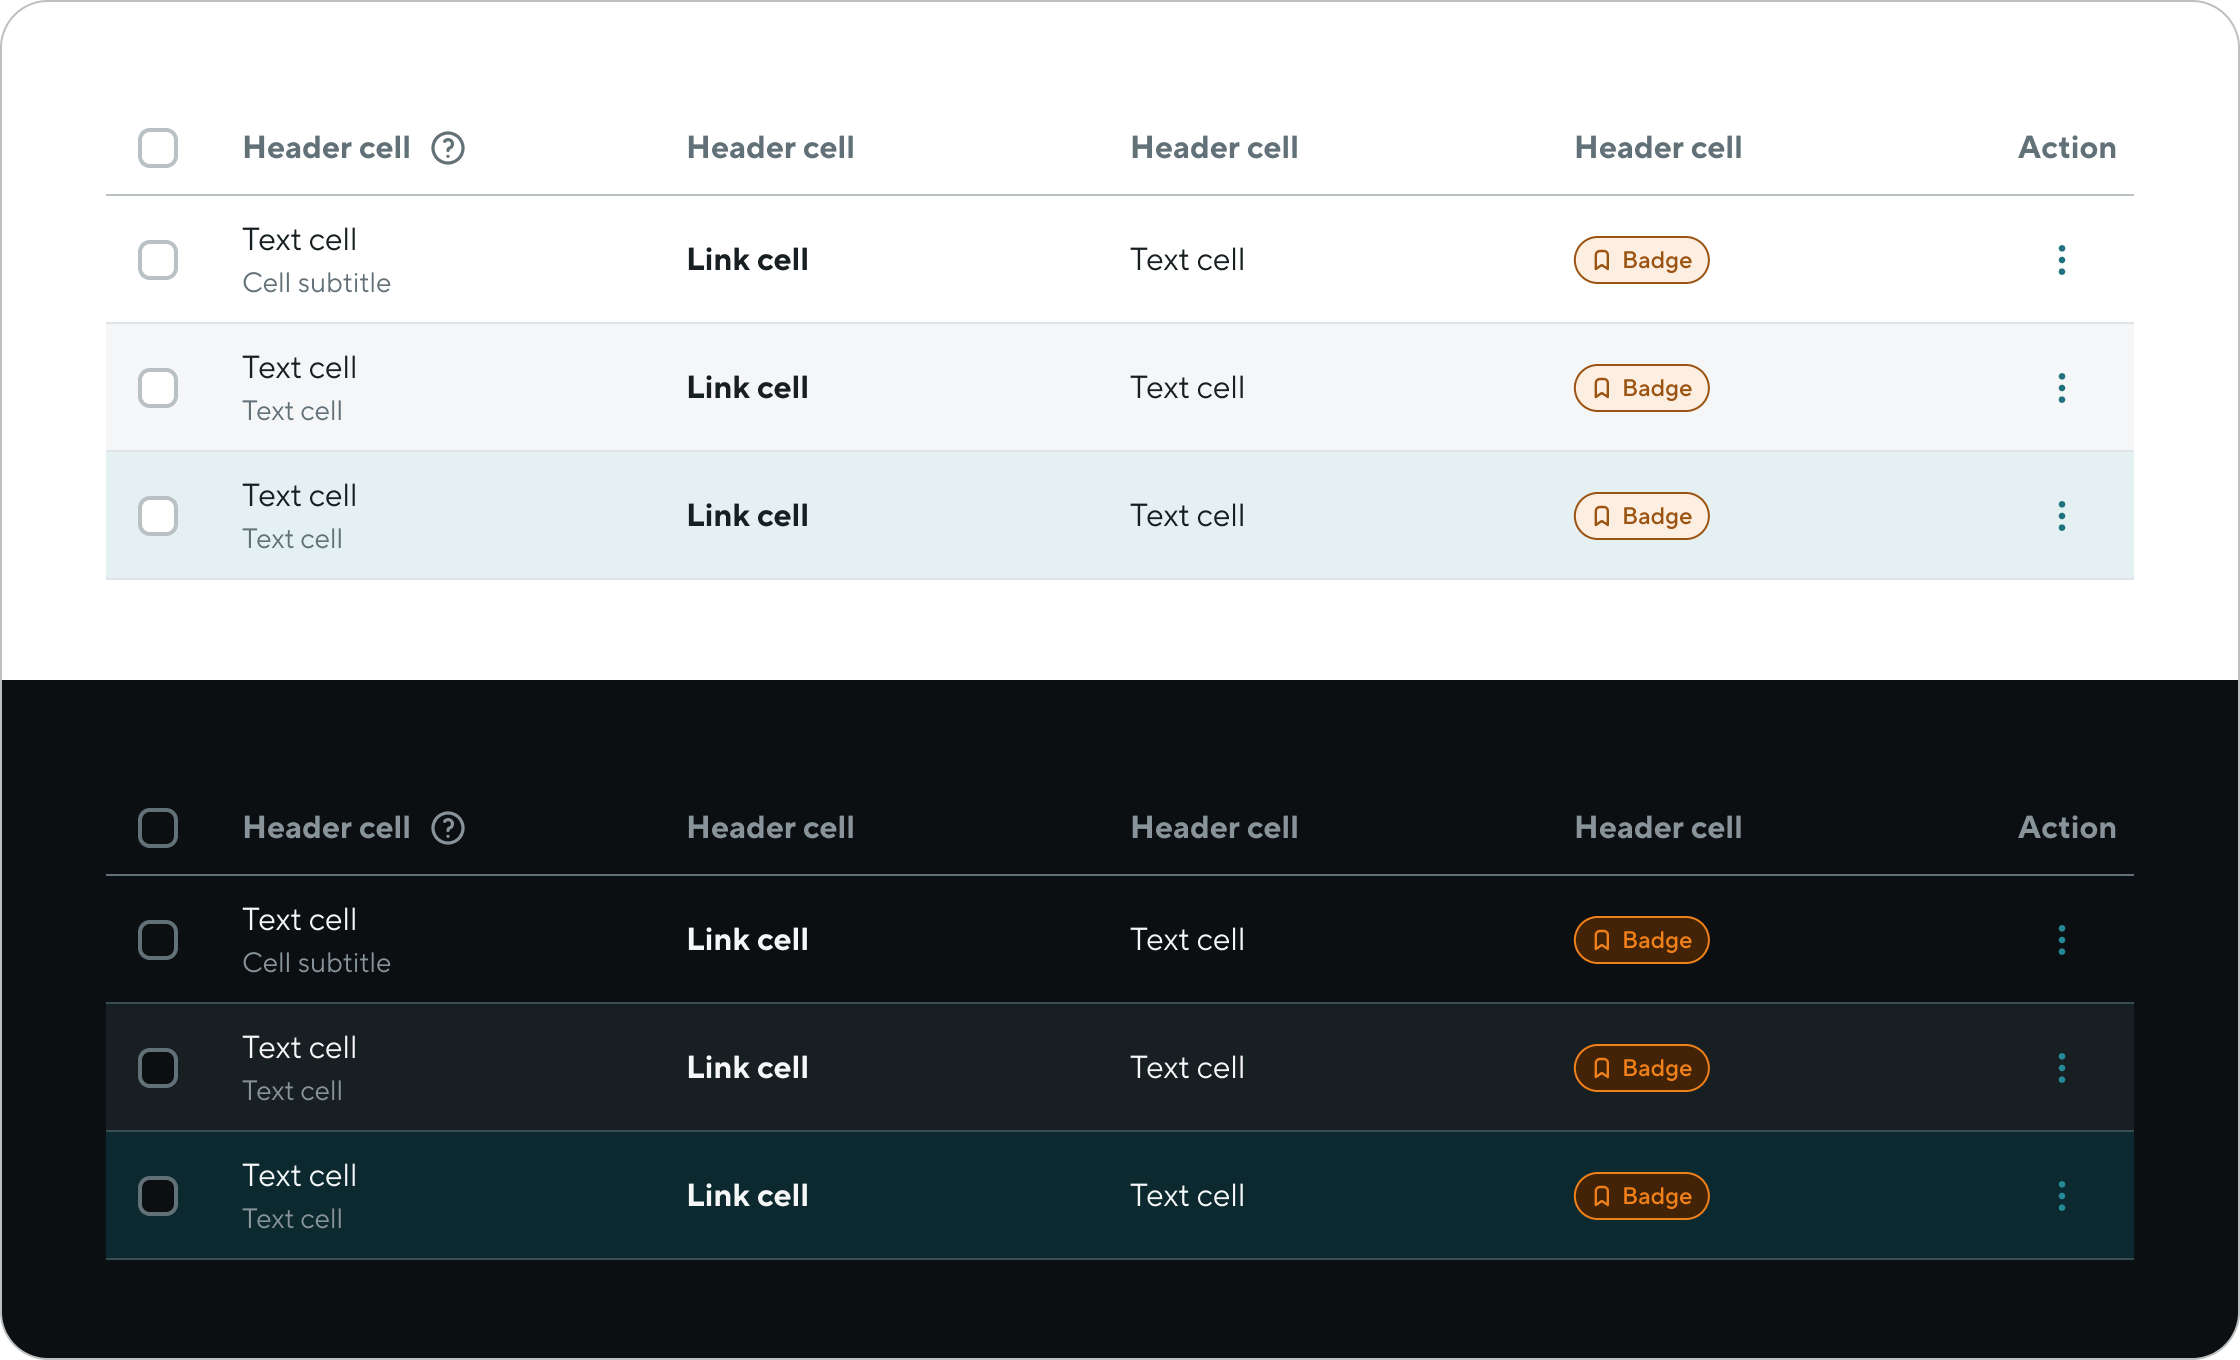Open Link cell in the dark teal row
Viewport: 2240px width, 1360px height.
(748, 1196)
